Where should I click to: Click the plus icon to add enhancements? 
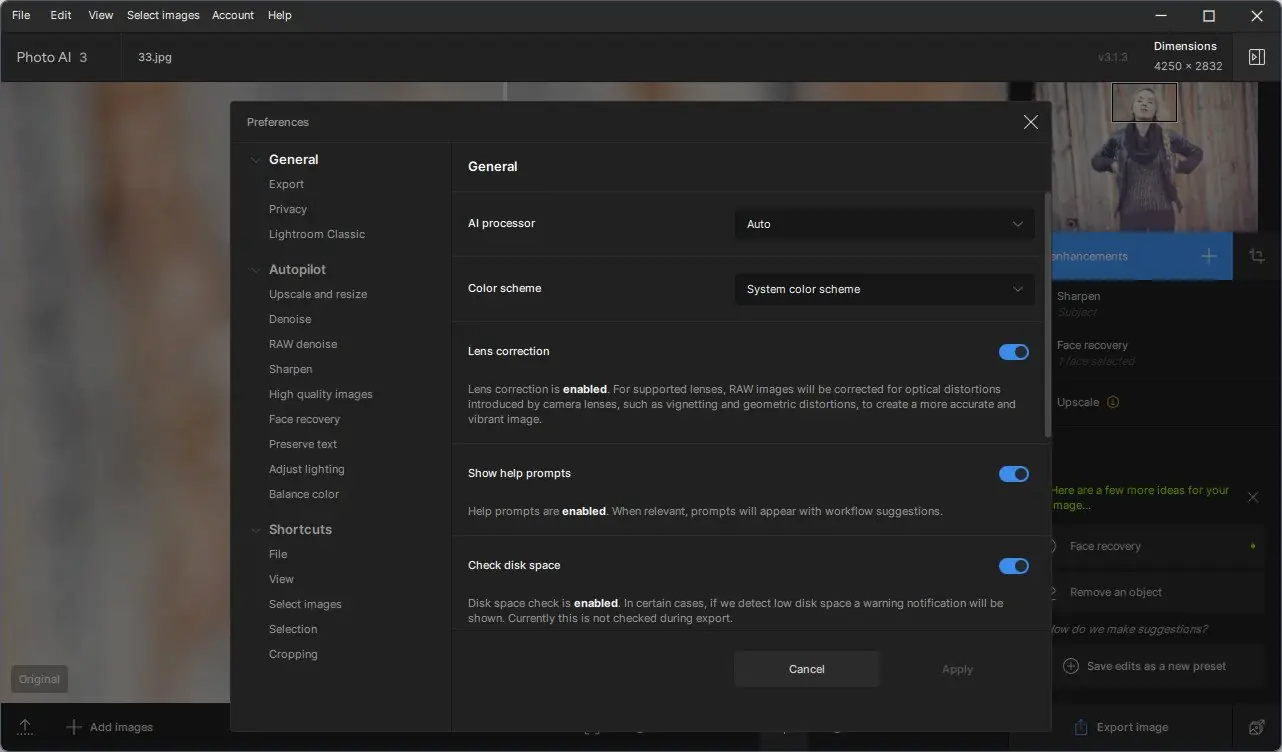click(x=1208, y=256)
